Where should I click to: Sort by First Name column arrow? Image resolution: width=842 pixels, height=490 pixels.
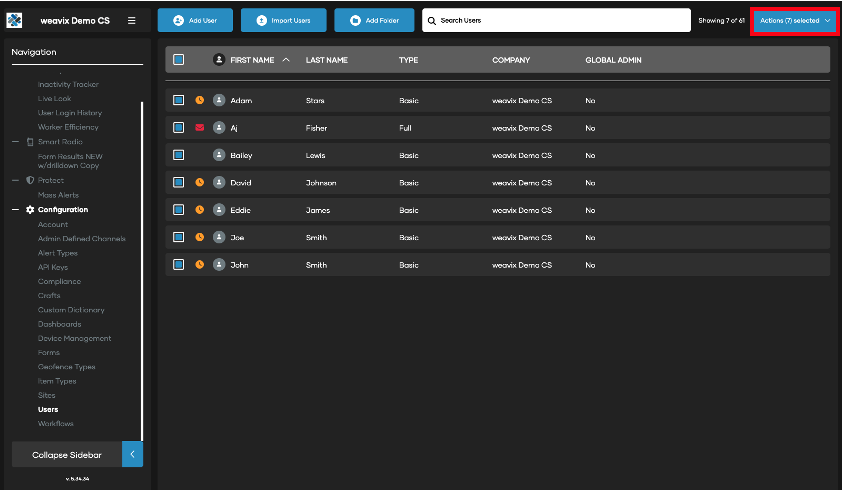click(x=287, y=60)
